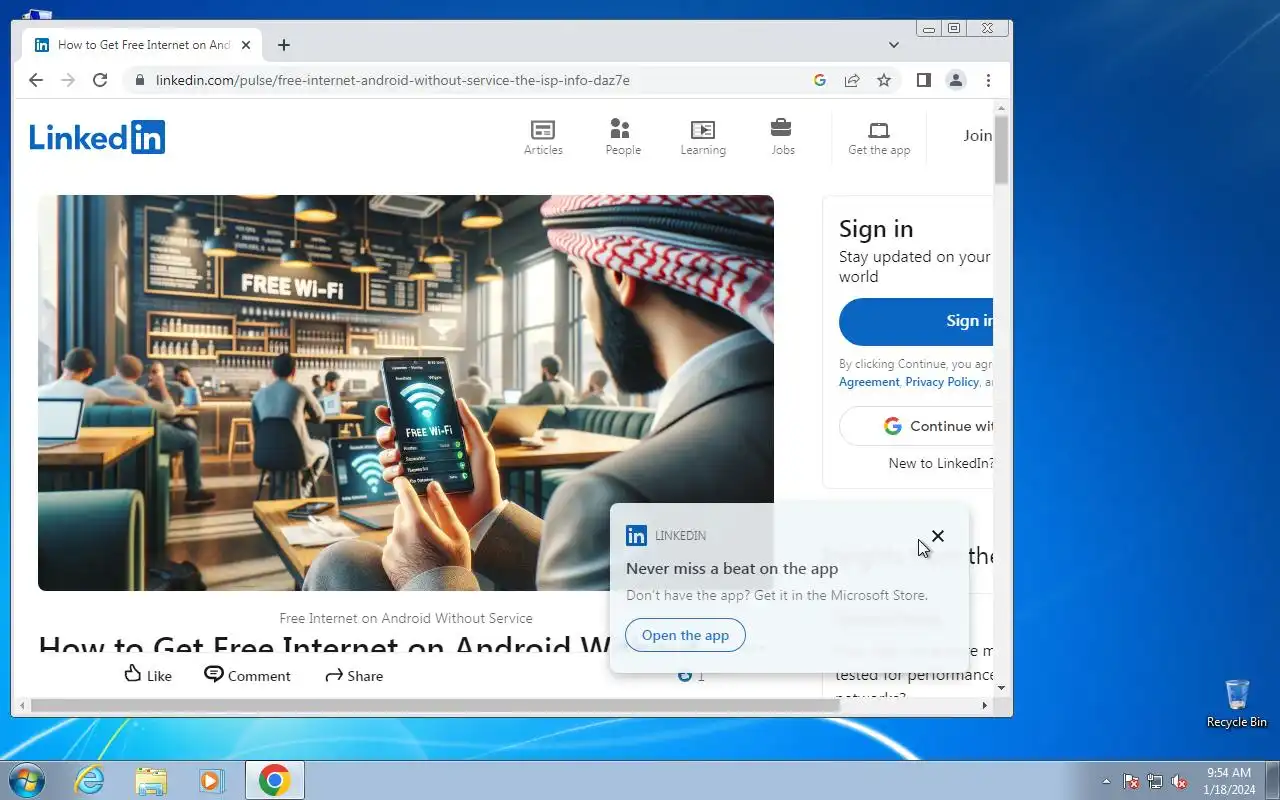The width and height of the screenshot is (1280, 800).
Task: Open Windows Media Player from taskbar
Action: [212, 780]
